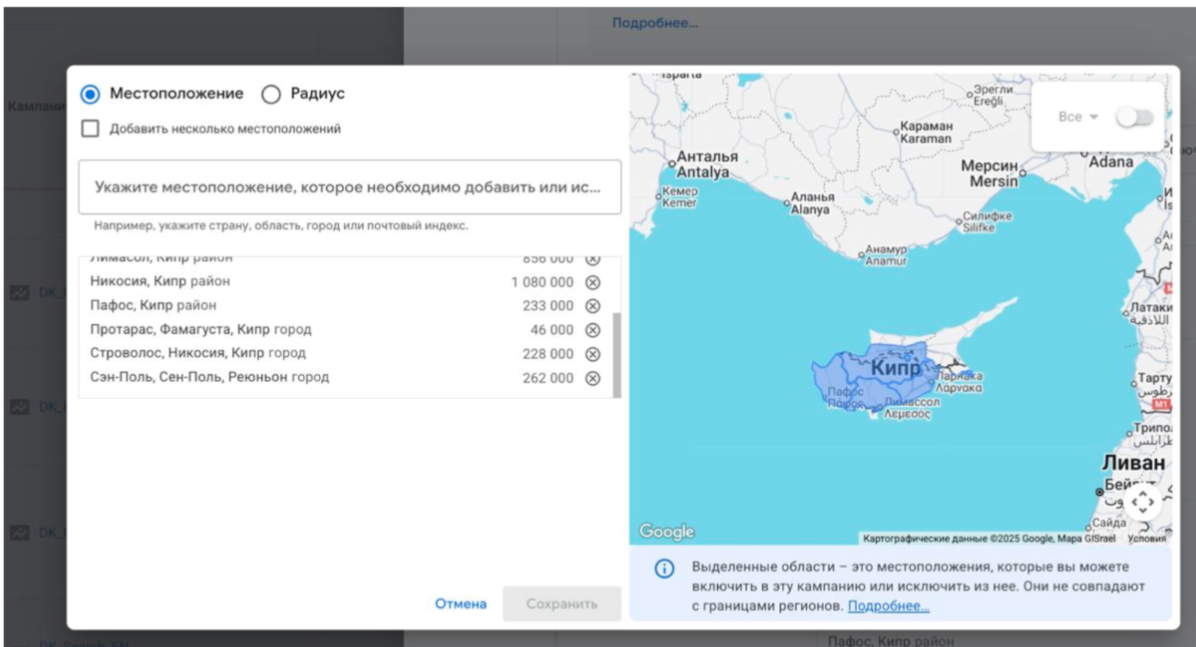1196x647 pixels.
Task: Remove Сэн-Поль, Реюньон location from list
Action: tap(593, 378)
